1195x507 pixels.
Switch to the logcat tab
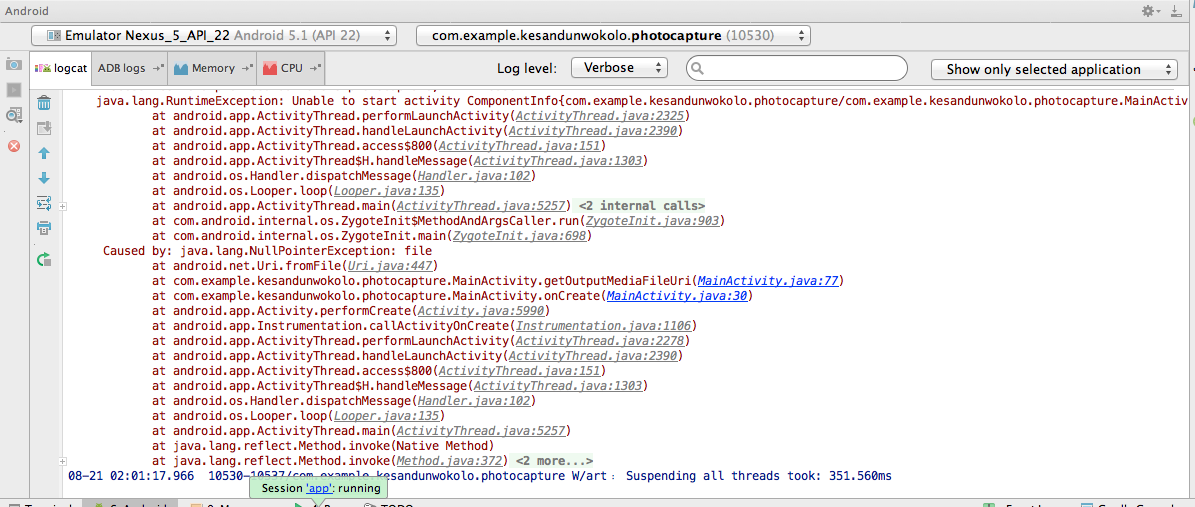(x=61, y=69)
